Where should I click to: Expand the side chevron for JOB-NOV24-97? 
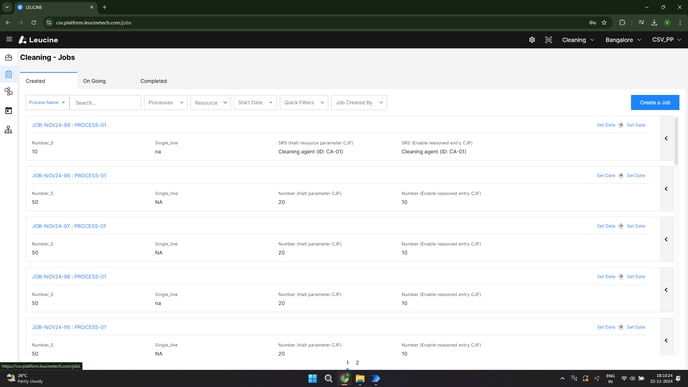(666, 239)
